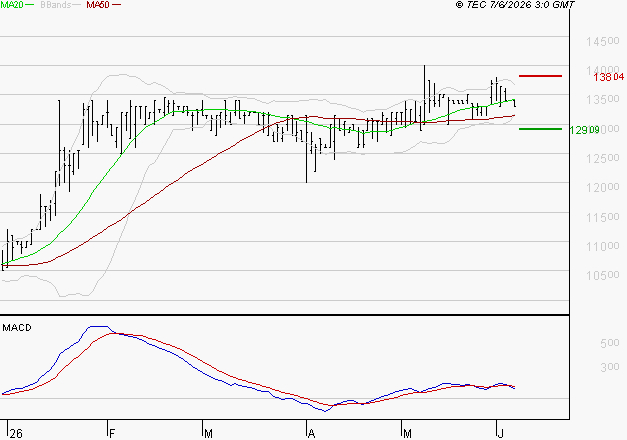
Task: Click the red resistance level line
Action: click(x=540, y=76)
